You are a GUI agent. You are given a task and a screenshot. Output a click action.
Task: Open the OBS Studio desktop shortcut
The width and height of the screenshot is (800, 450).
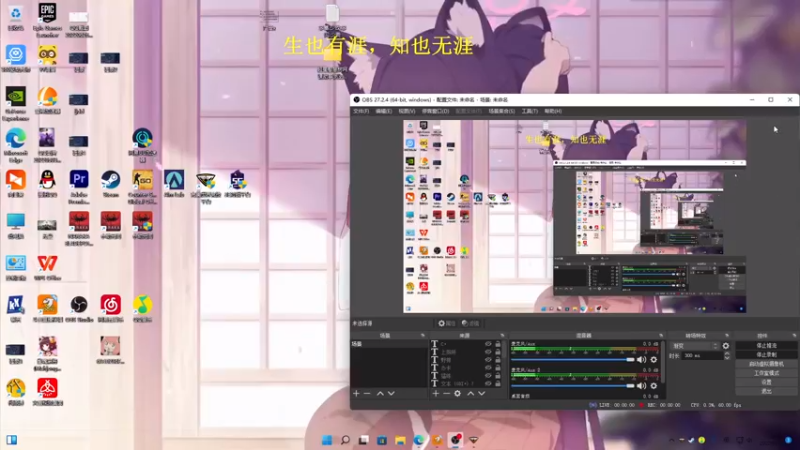pyautogui.click(x=79, y=309)
